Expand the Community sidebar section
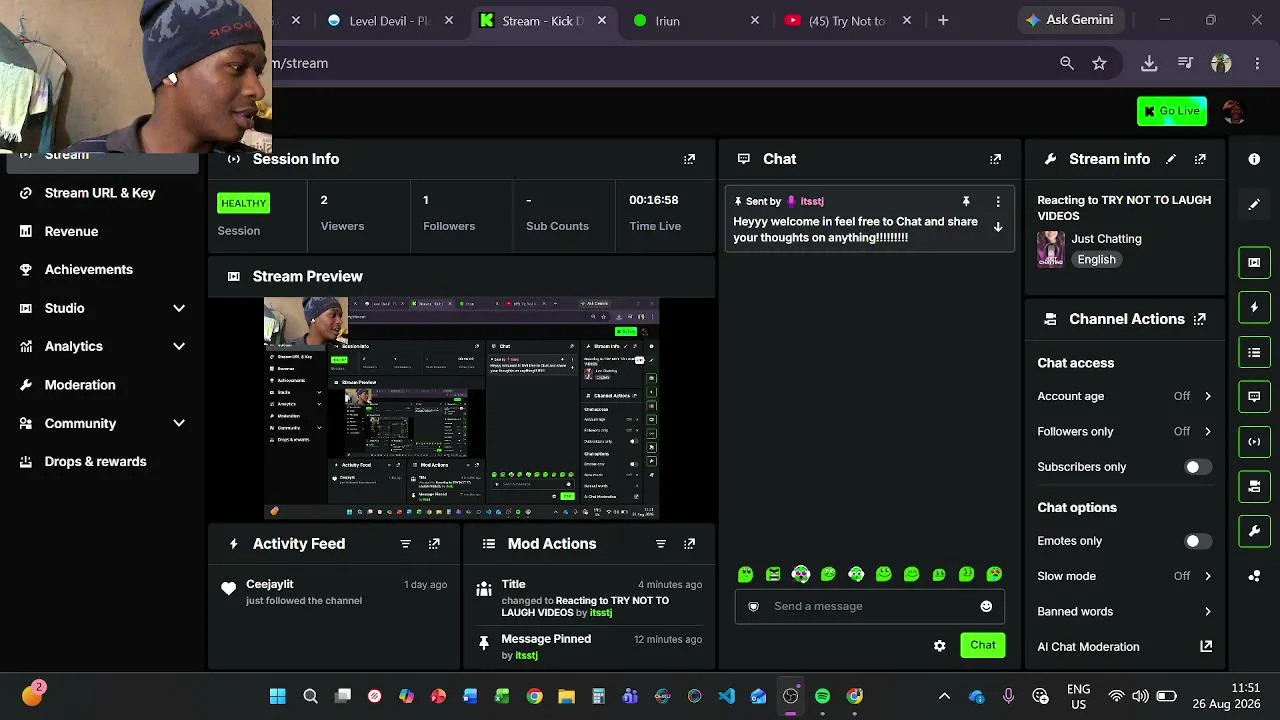1280x720 pixels. (179, 423)
